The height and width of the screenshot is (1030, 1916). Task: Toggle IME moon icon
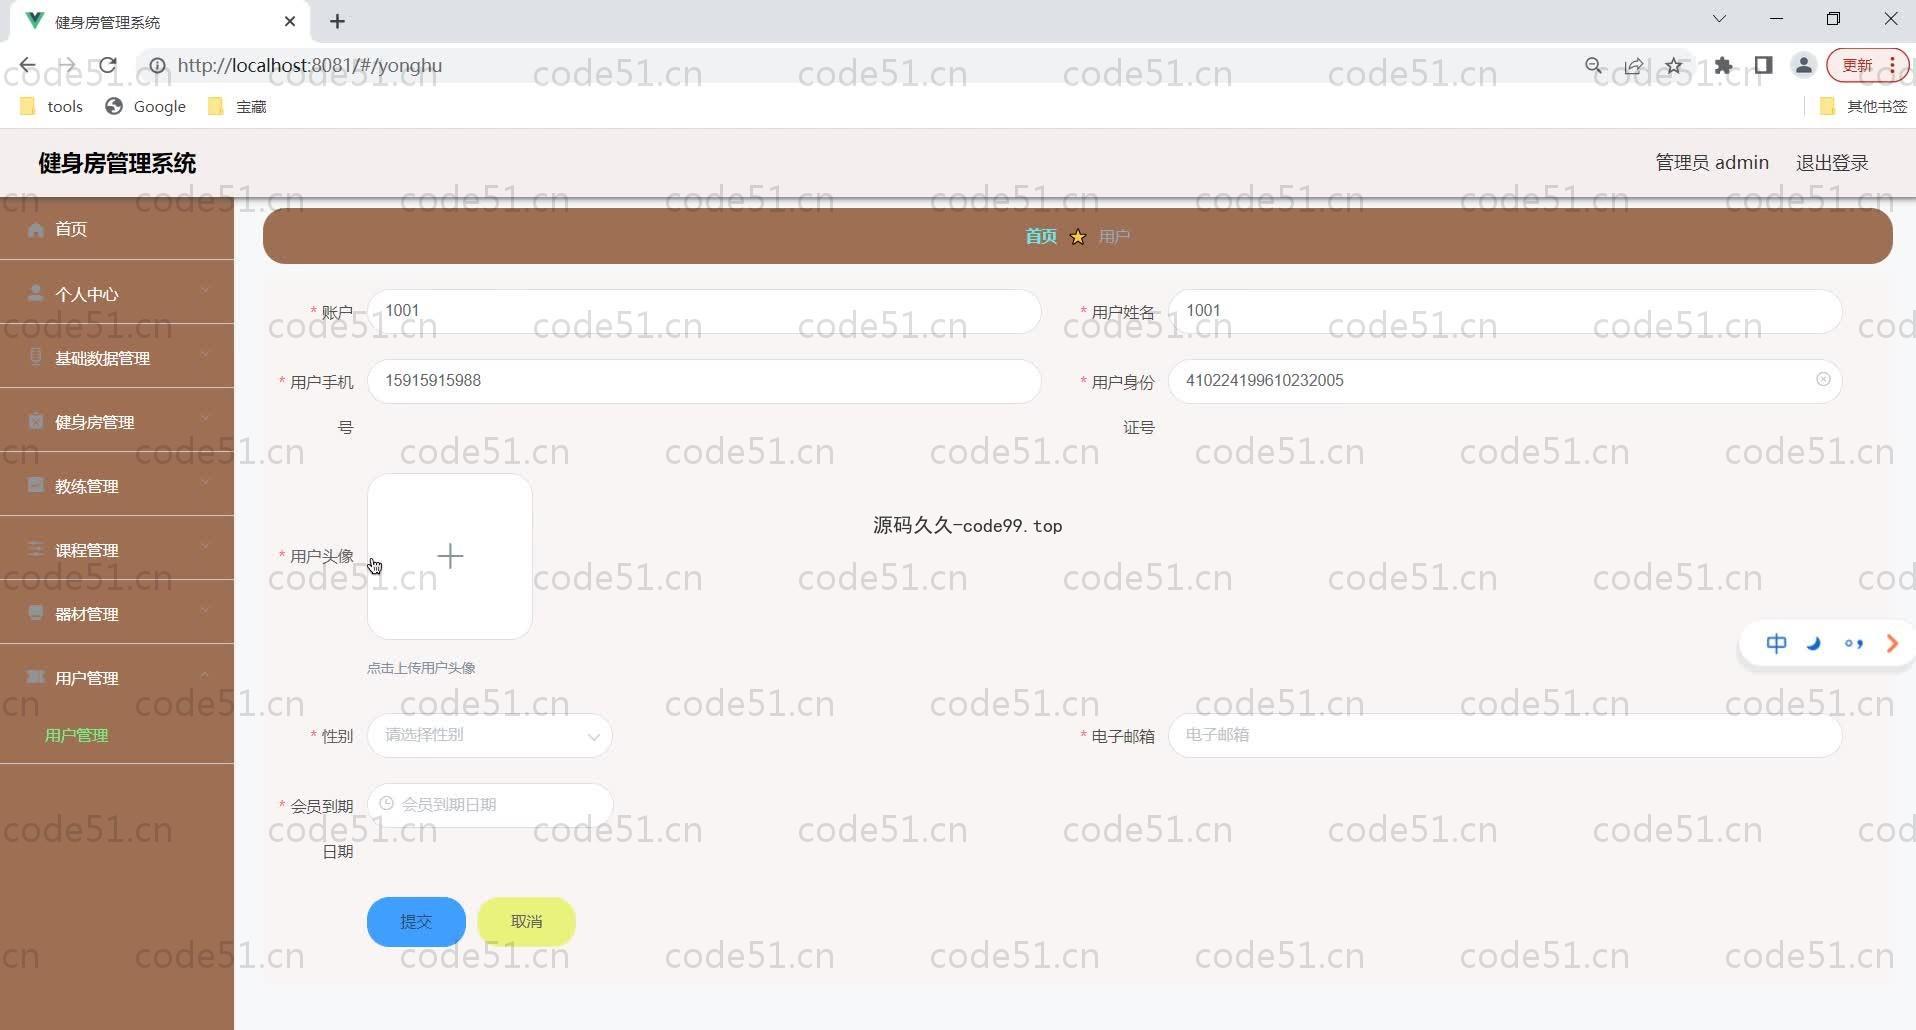click(1814, 644)
